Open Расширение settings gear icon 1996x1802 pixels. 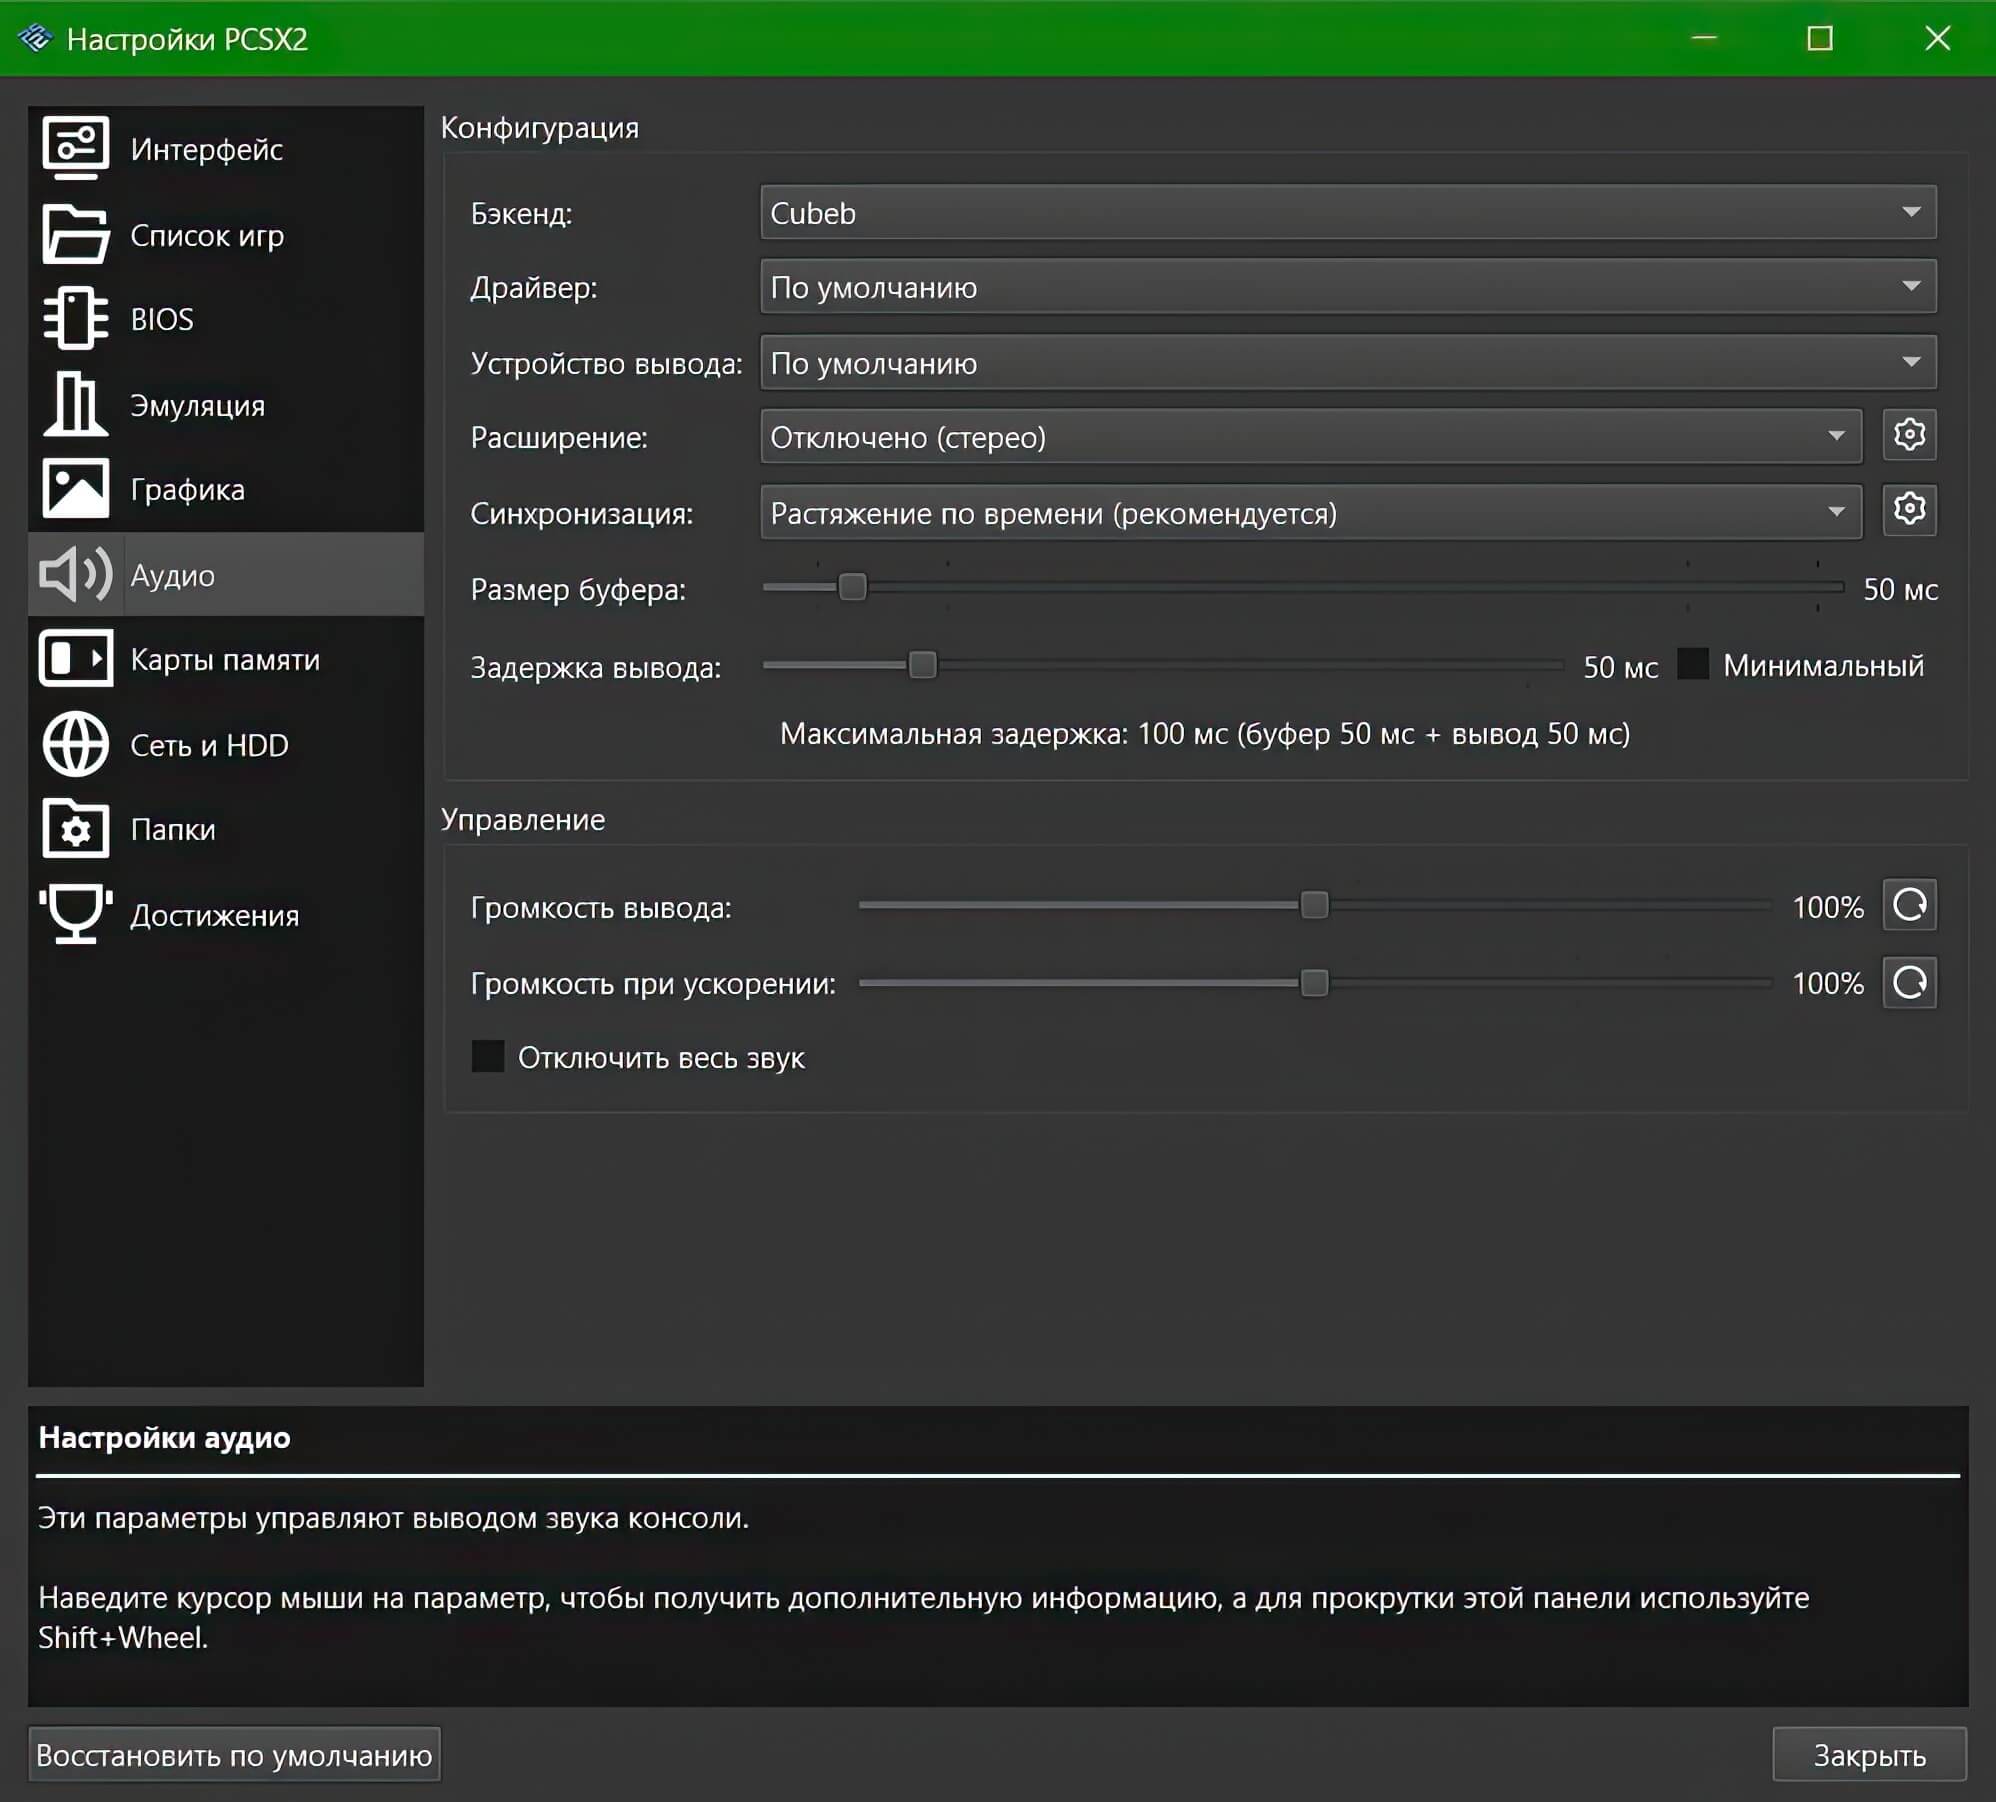tap(1909, 435)
